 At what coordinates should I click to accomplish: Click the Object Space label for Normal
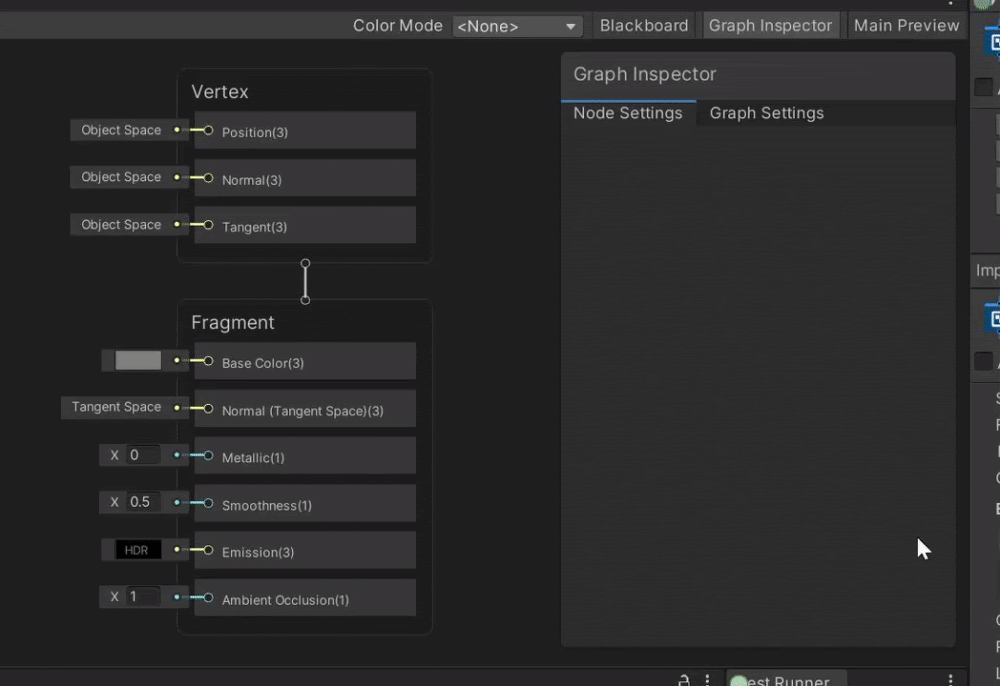pos(121,177)
